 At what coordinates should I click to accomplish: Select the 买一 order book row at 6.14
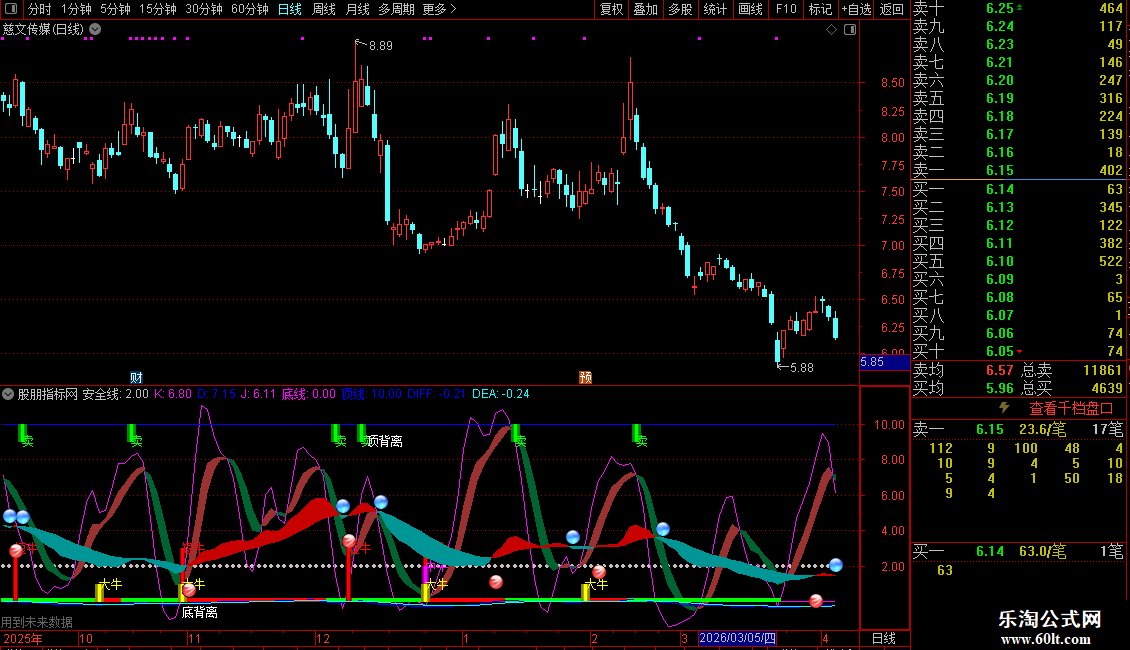pyautogui.click(x=1018, y=189)
